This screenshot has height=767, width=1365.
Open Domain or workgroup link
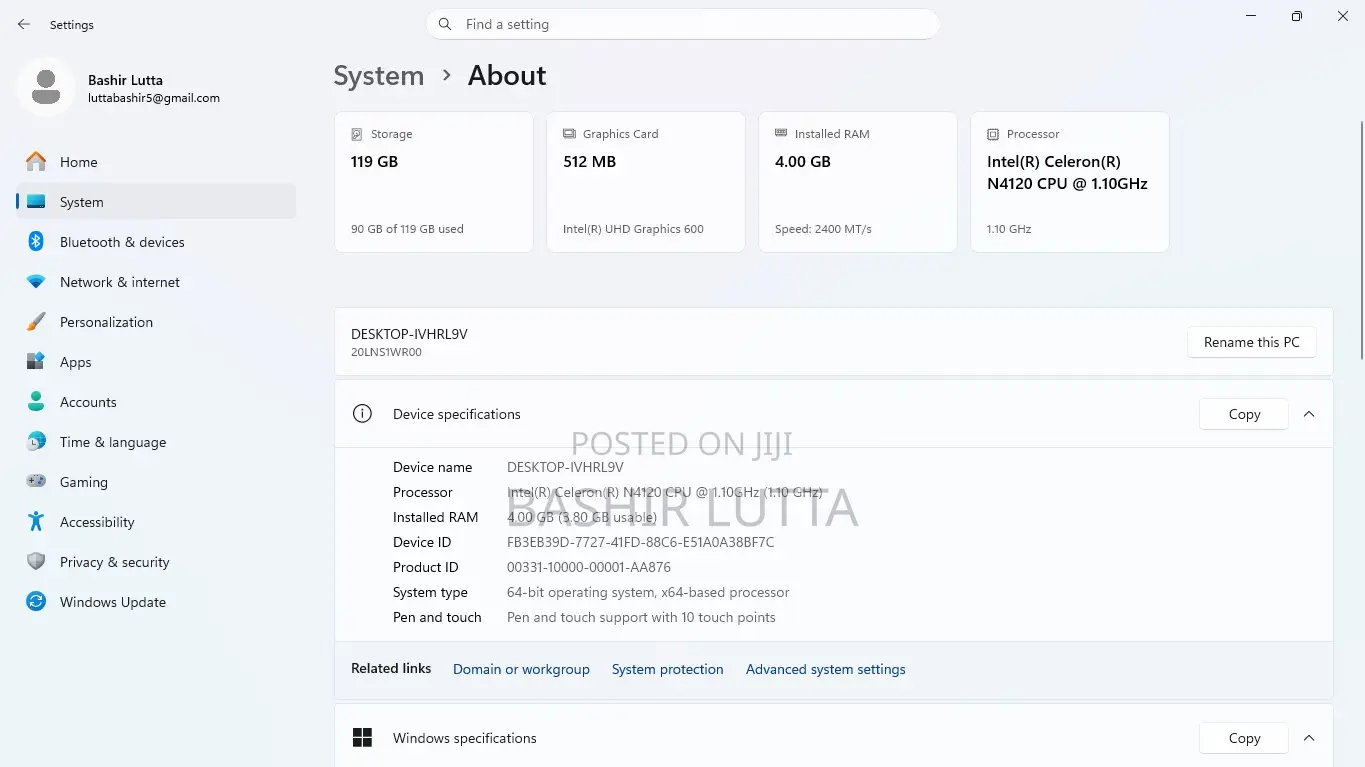pos(521,669)
